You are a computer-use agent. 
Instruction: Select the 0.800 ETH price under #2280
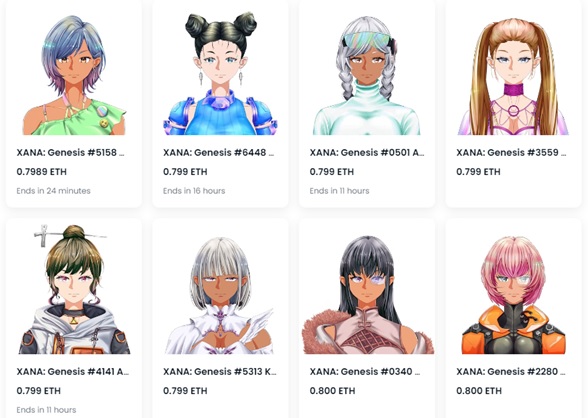[x=479, y=391]
